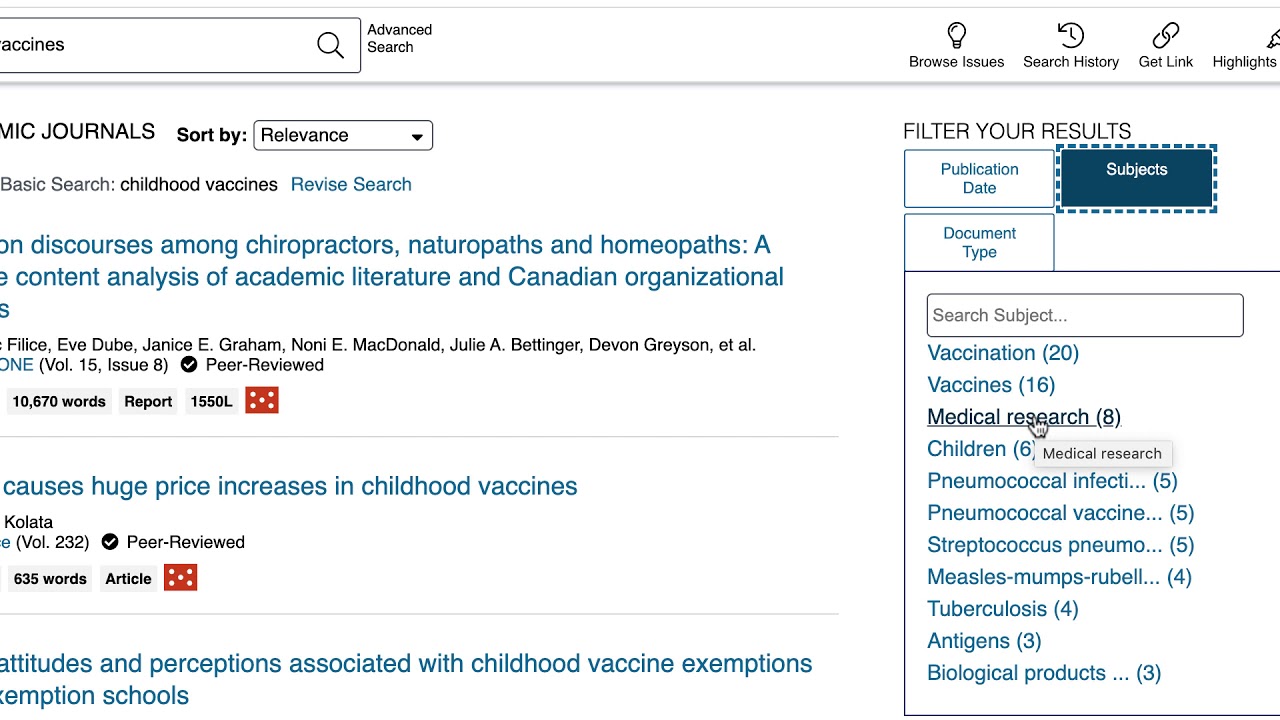Click red dotted icon beside 1550L
1280x720 pixels.
(x=262, y=401)
